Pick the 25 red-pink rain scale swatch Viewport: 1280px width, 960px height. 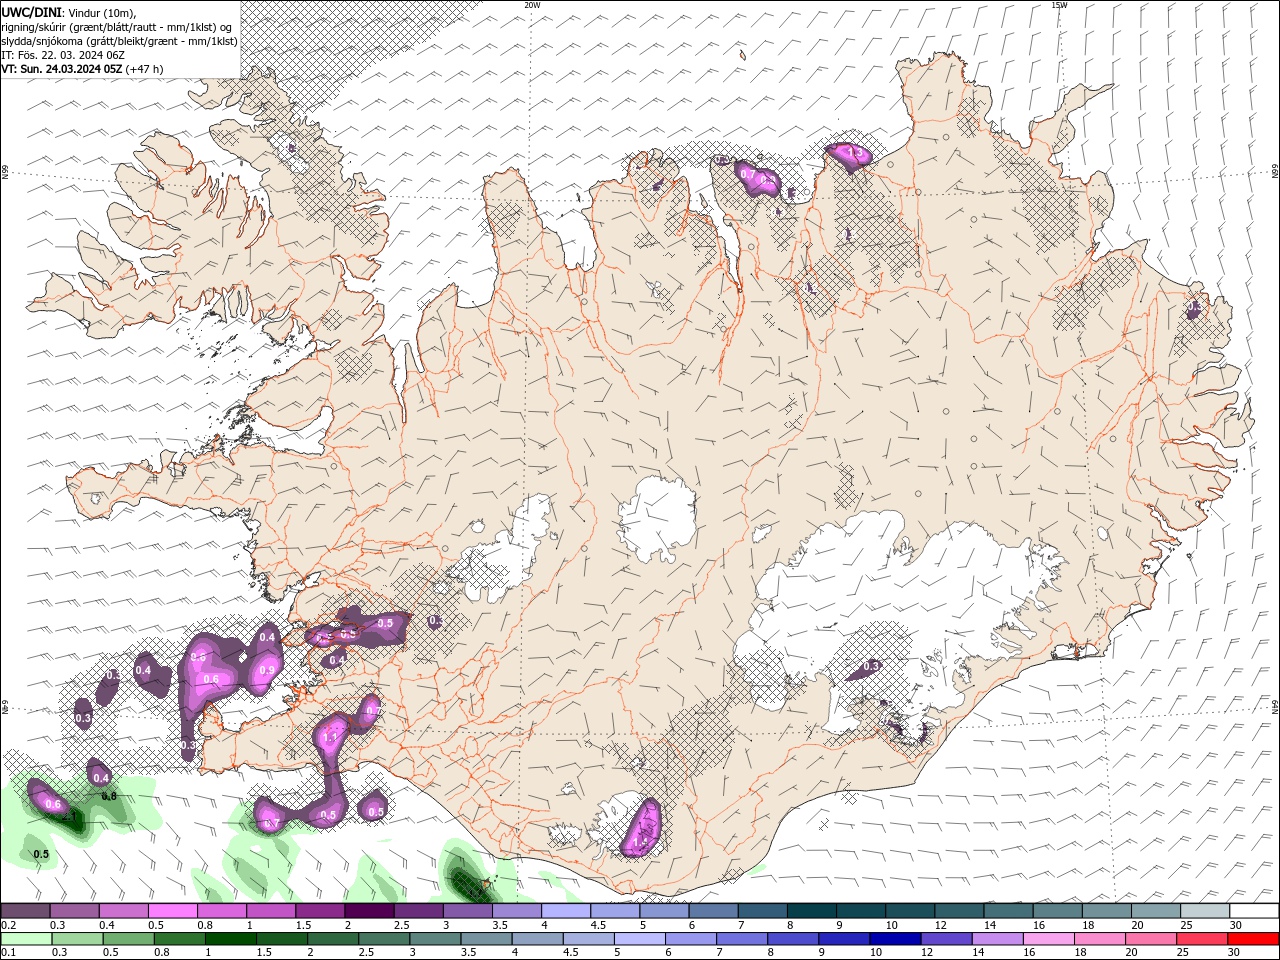click(1202, 939)
